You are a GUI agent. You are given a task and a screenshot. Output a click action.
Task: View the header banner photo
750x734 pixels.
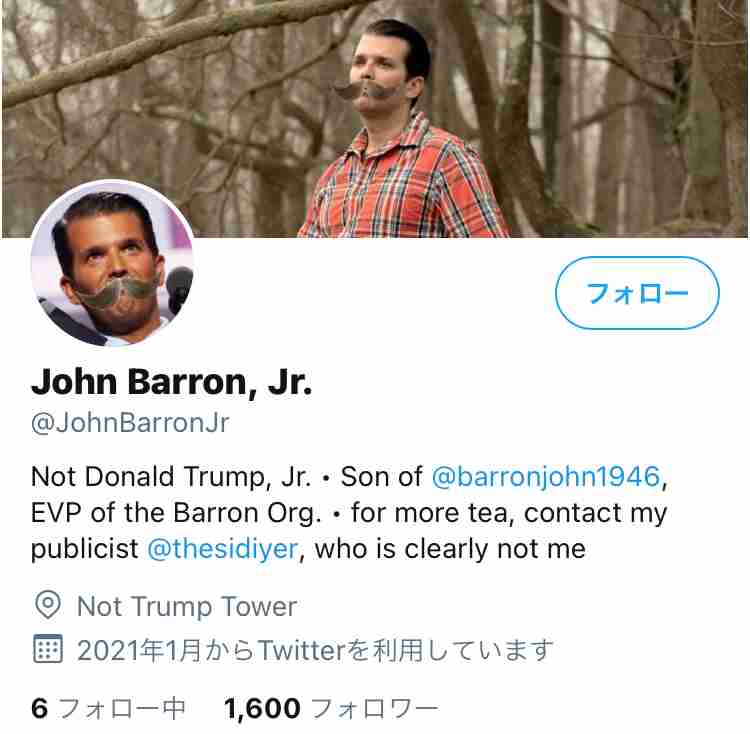click(375, 119)
